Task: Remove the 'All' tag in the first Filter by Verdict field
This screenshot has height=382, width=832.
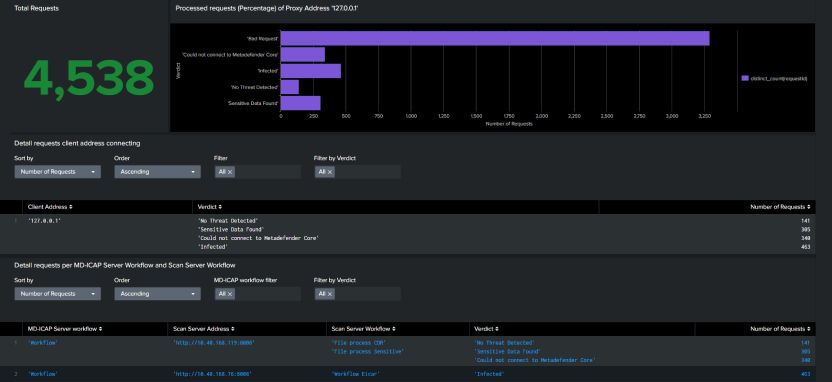Action: point(330,172)
